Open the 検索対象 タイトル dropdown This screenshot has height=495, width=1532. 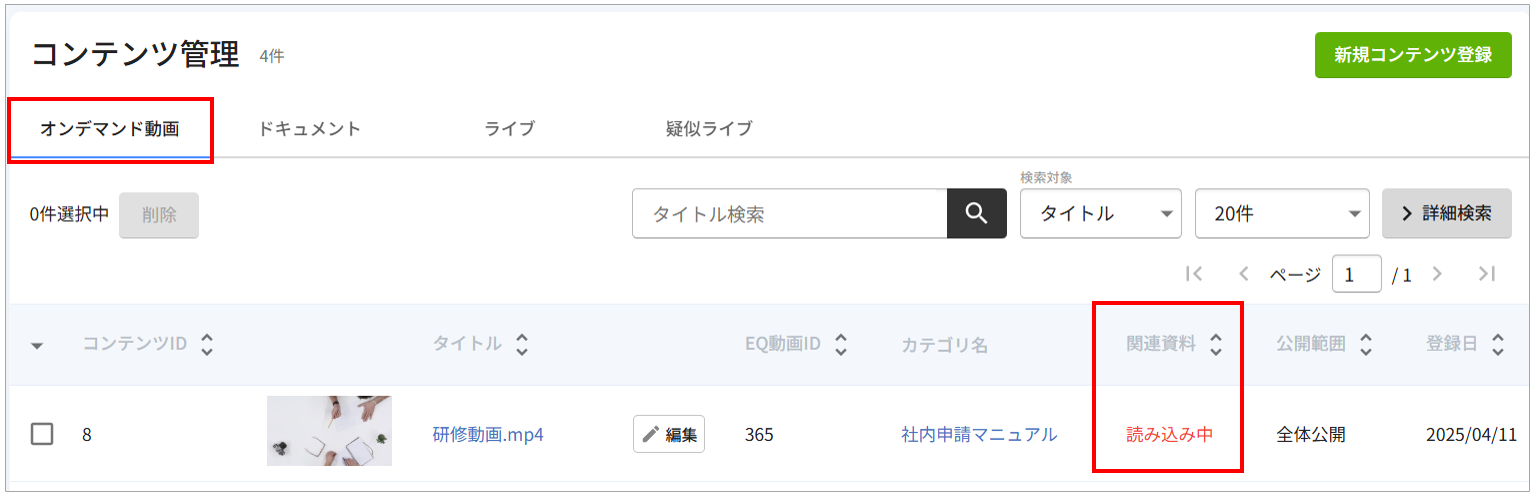(1101, 213)
